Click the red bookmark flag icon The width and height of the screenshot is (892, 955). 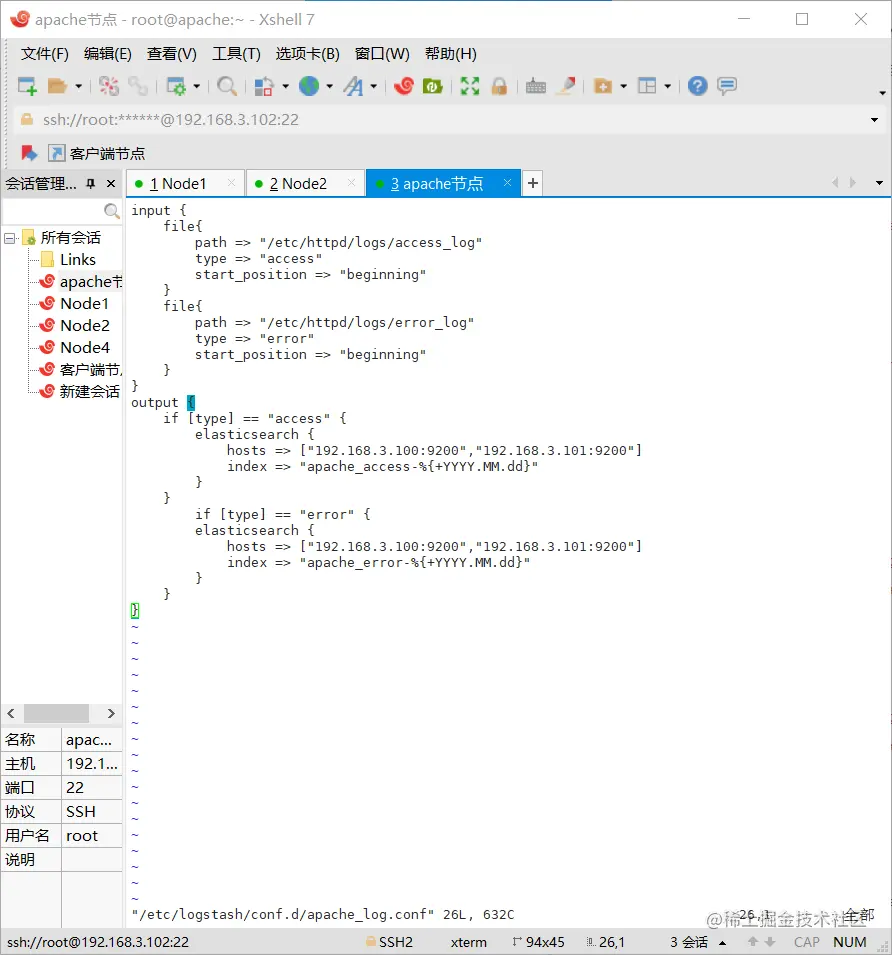pos(29,153)
